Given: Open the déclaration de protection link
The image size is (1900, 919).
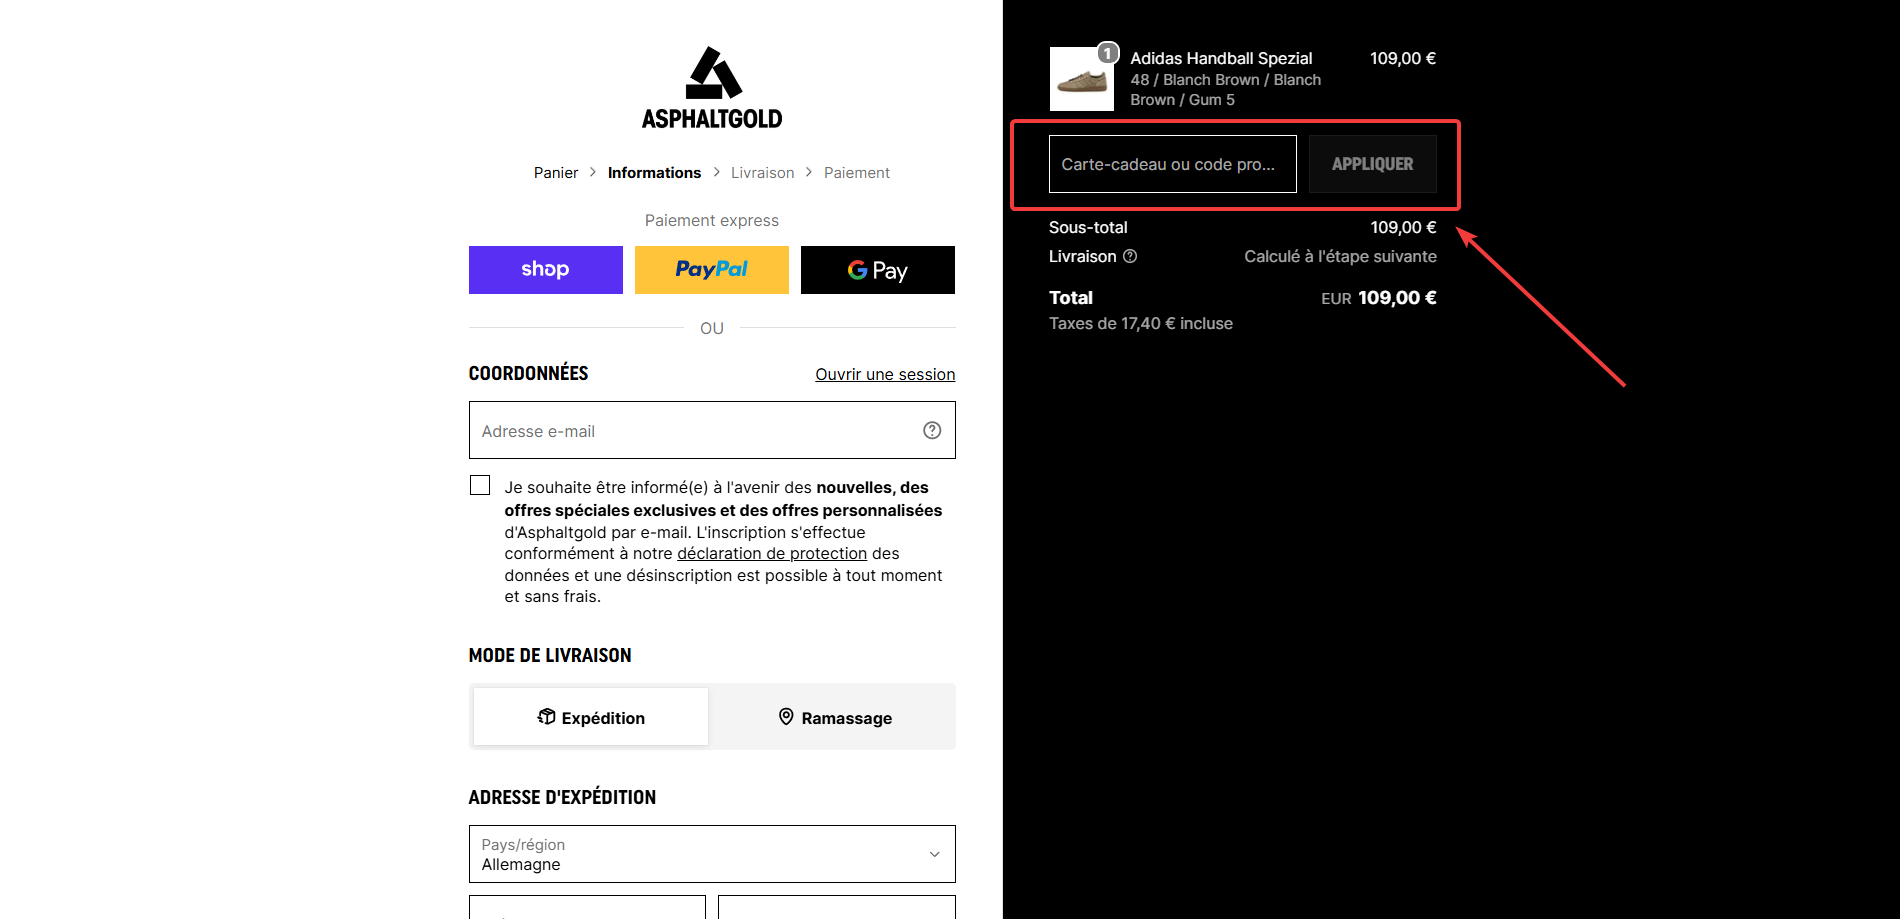Looking at the screenshot, I should [x=772, y=553].
